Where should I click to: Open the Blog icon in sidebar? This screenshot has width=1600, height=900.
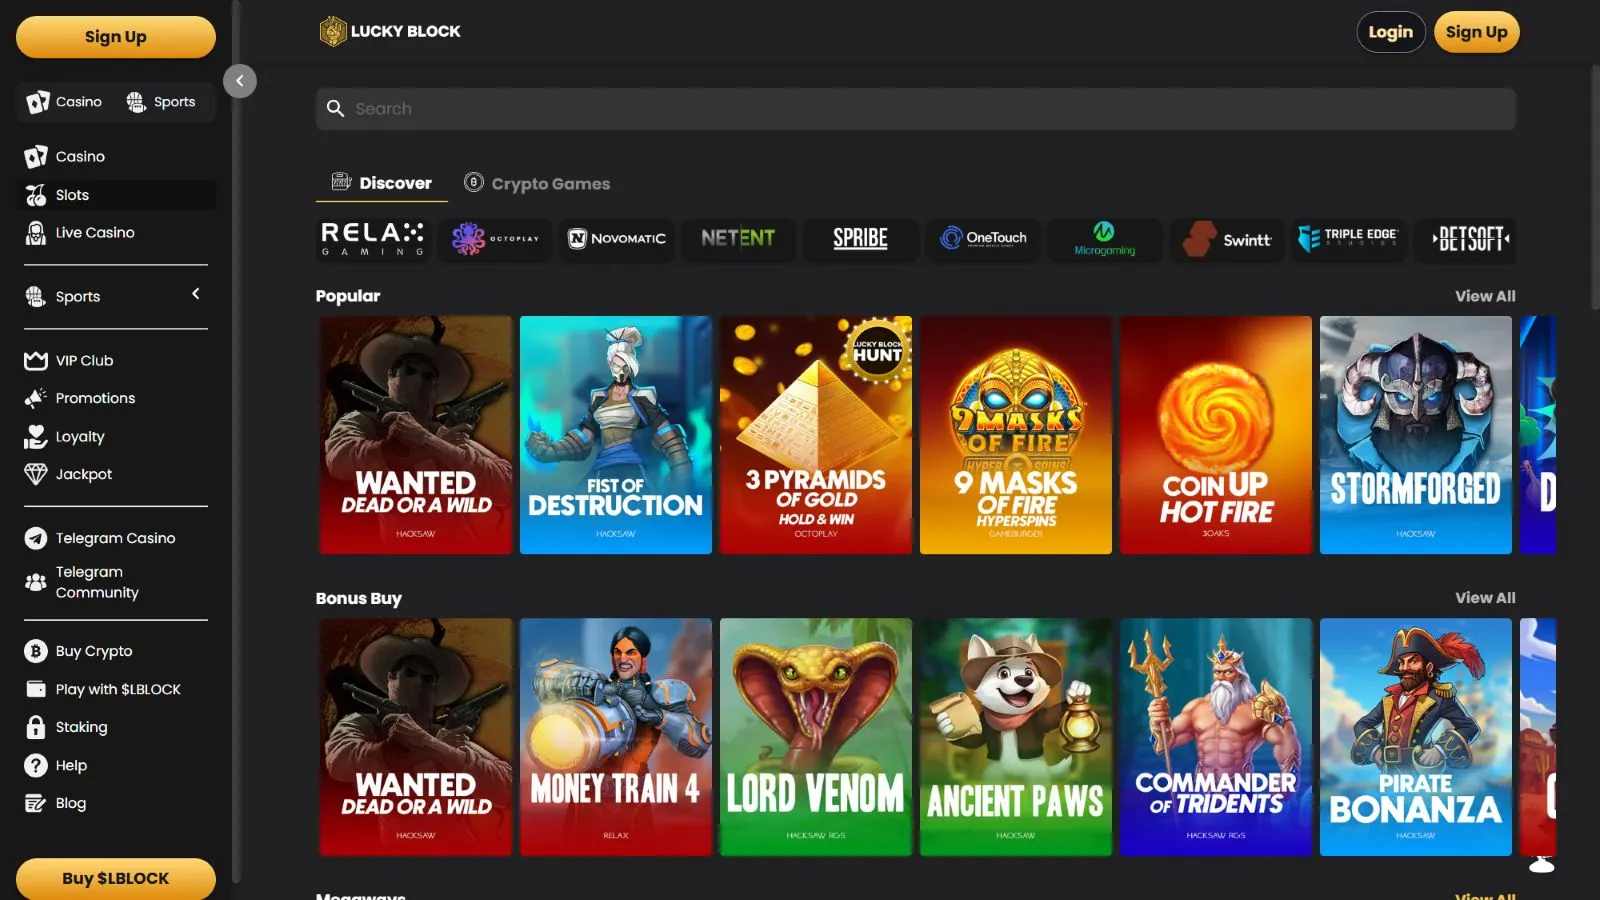pyautogui.click(x=36, y=803)
